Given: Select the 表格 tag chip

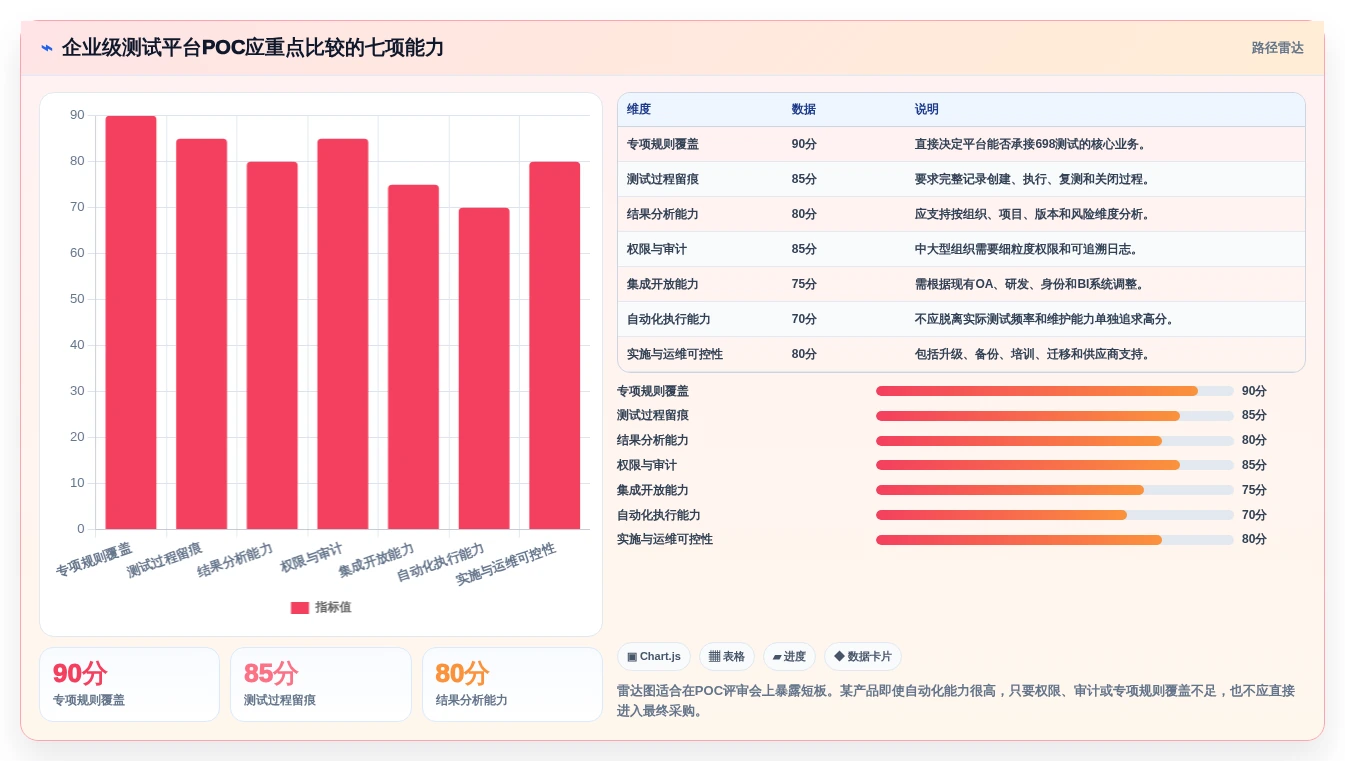Looking at the screenshot, I should 727,657.
